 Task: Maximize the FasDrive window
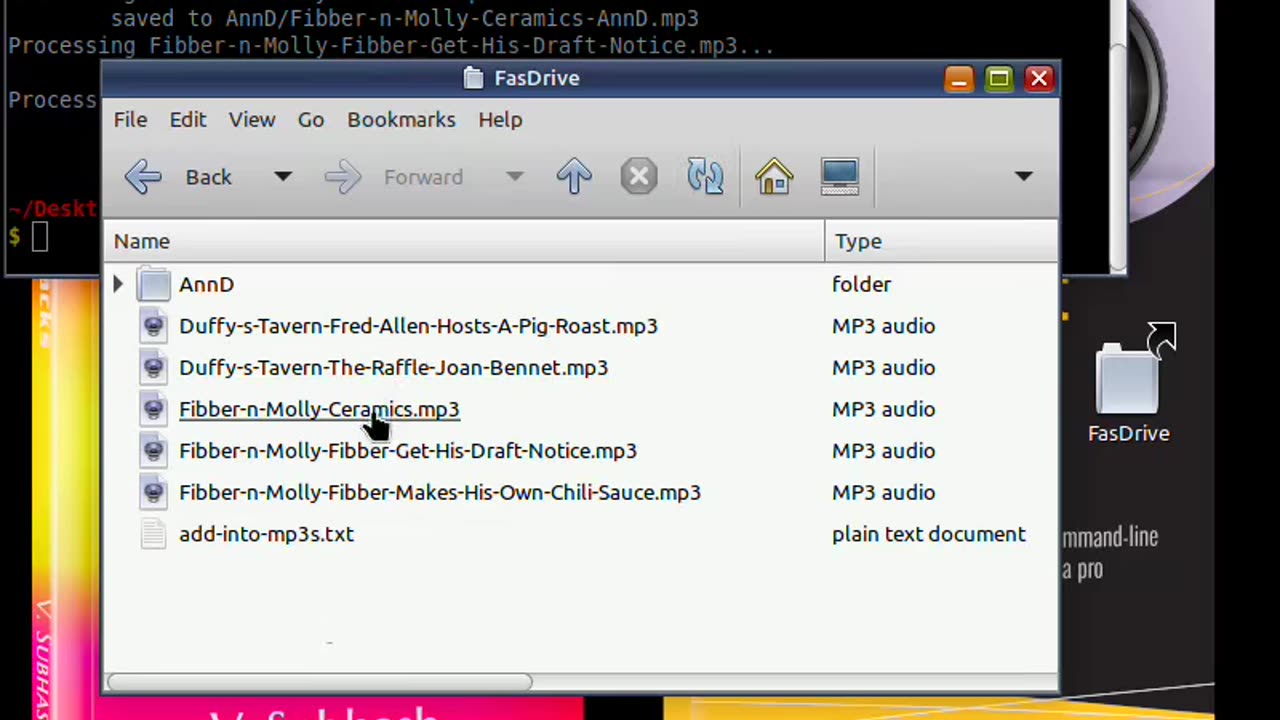pos(999,79)
